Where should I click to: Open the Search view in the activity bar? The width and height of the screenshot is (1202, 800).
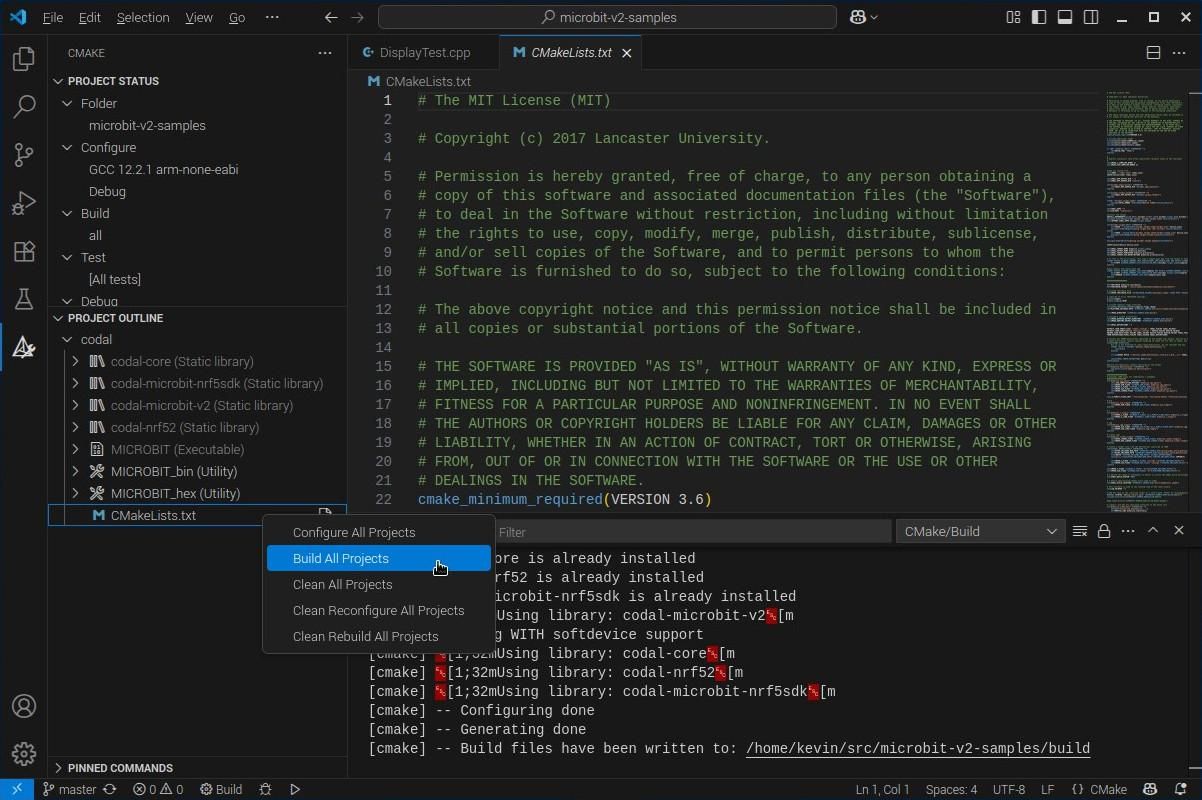tap(24, 106)
